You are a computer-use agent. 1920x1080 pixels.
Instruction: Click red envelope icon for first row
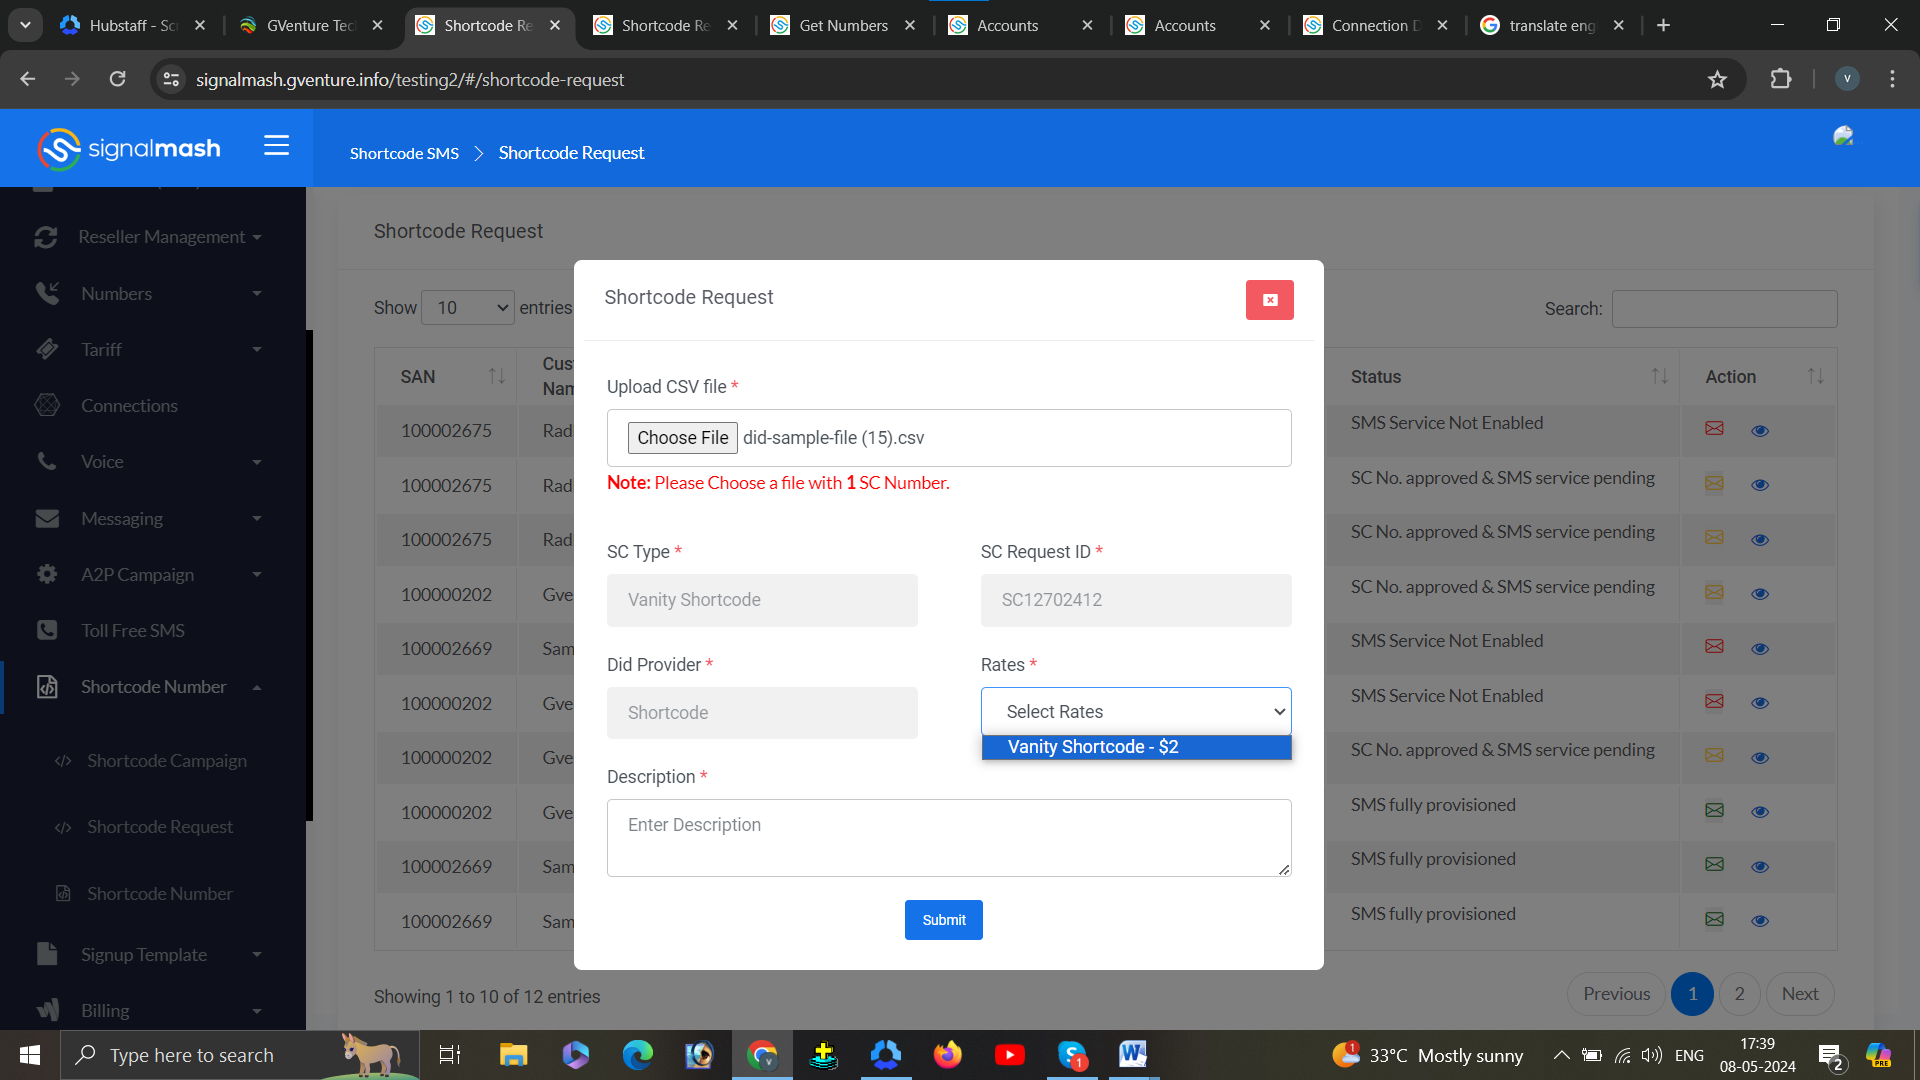point(1714,429)
